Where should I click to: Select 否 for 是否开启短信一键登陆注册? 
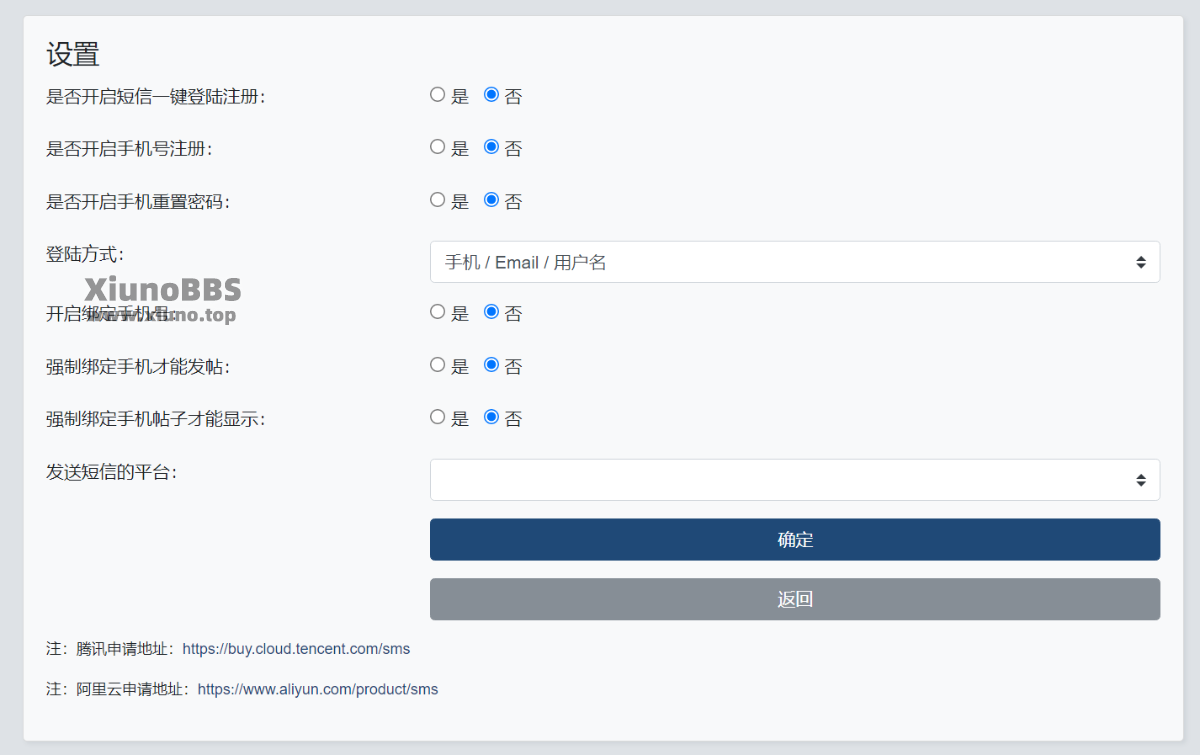tap(491, 95)
